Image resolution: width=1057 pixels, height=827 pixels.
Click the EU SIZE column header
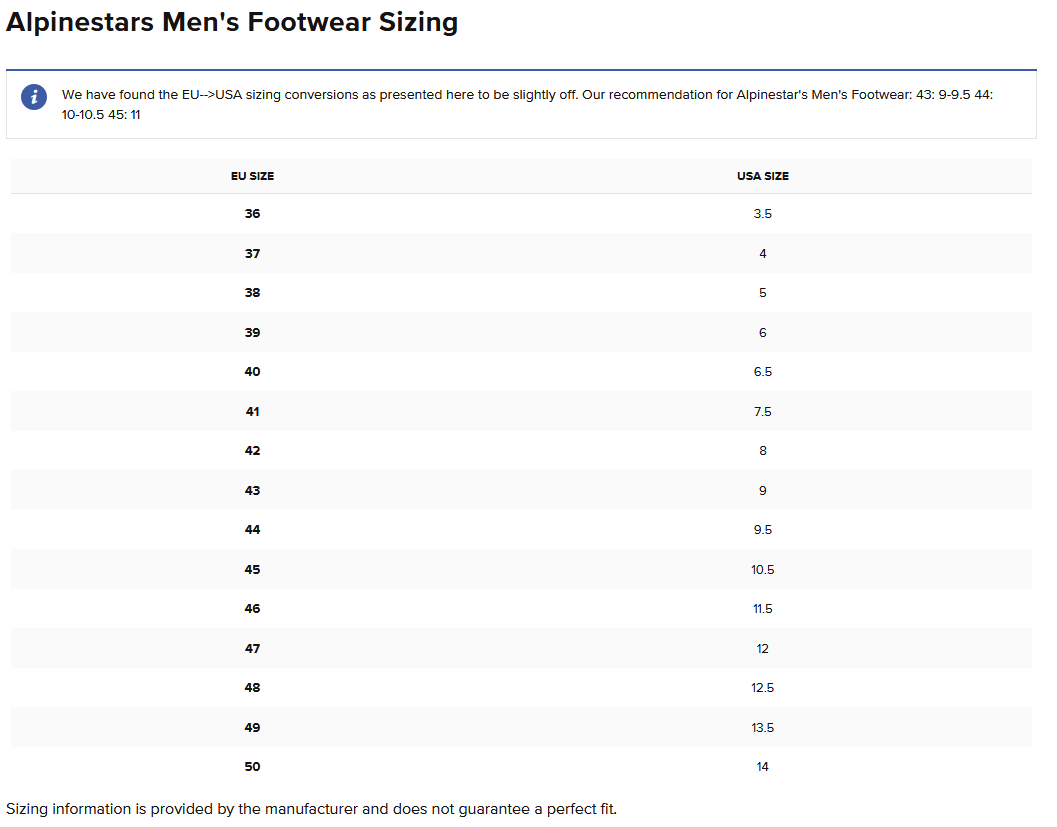pyautogui.click(x=252, y=176)
